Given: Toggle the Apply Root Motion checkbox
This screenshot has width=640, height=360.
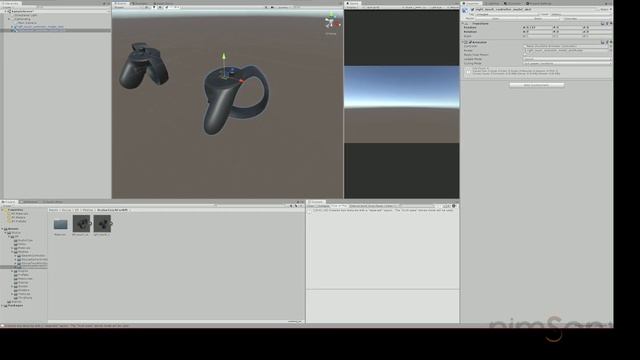Looking at the screenshot, I should (x=525, y=55).
